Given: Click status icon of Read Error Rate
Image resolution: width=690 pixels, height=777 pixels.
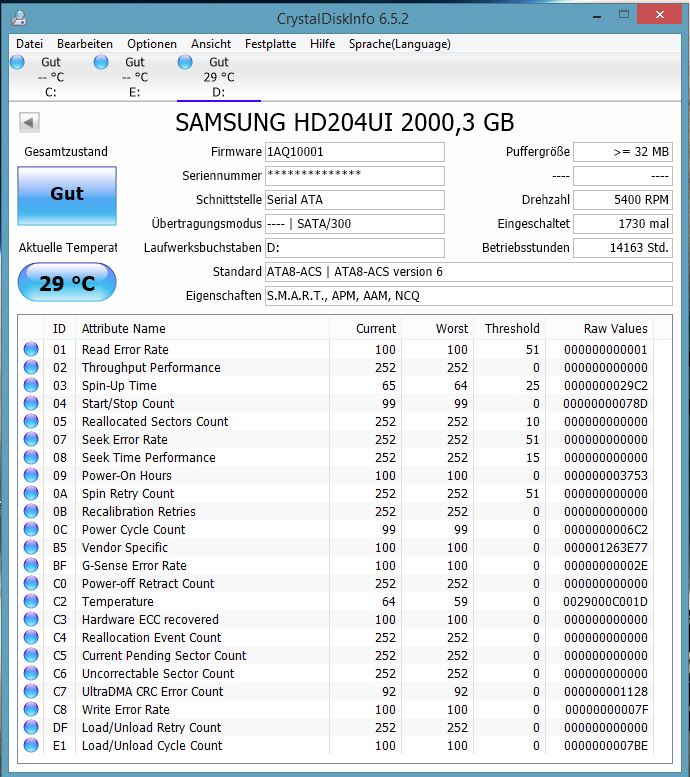Looking at the screenshot, I should [x=31, y=349].
